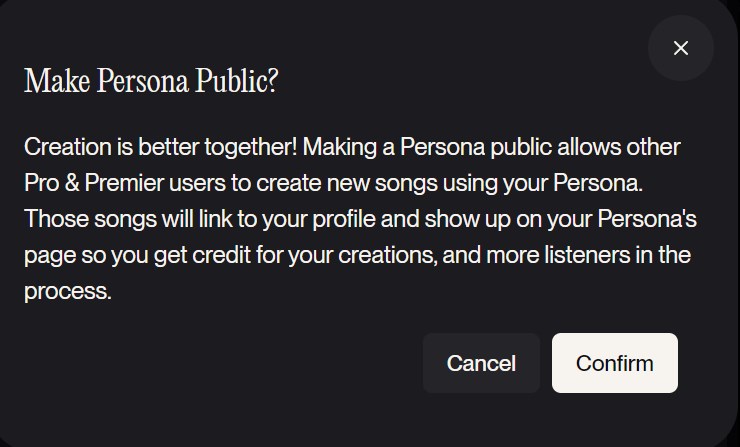Click the "Creation is better together!" sentence
The image size is (740, 447).
click(160, 147)
